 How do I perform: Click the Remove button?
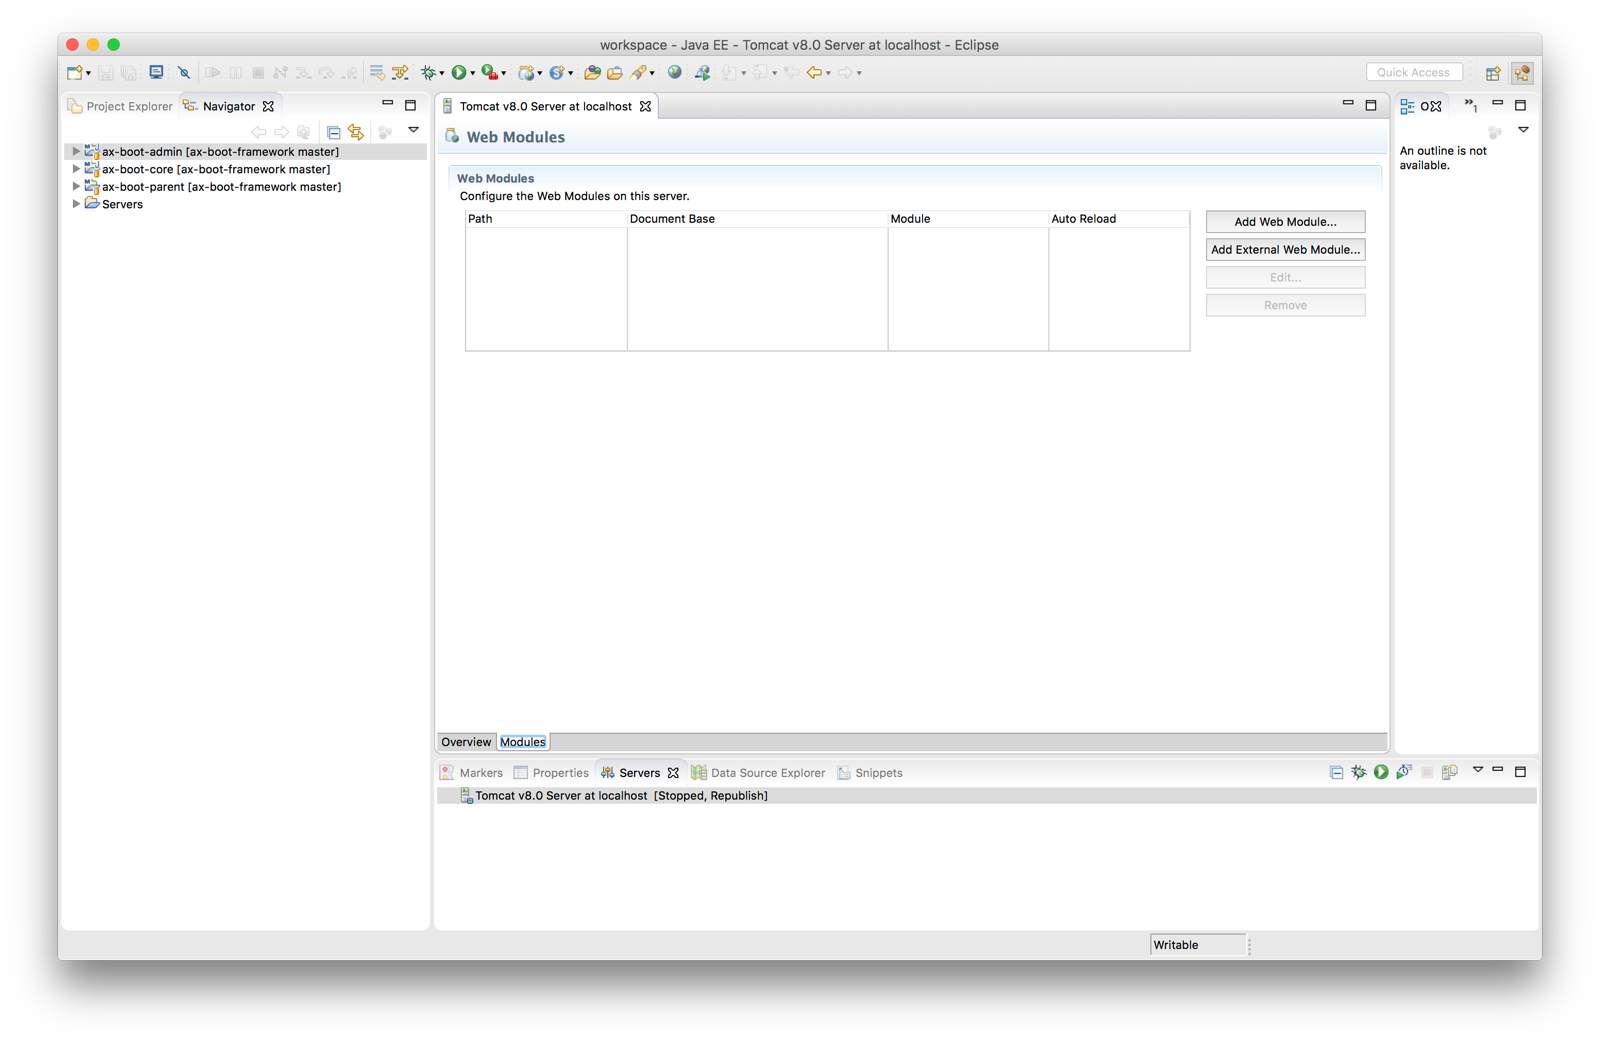(1285, 305)
